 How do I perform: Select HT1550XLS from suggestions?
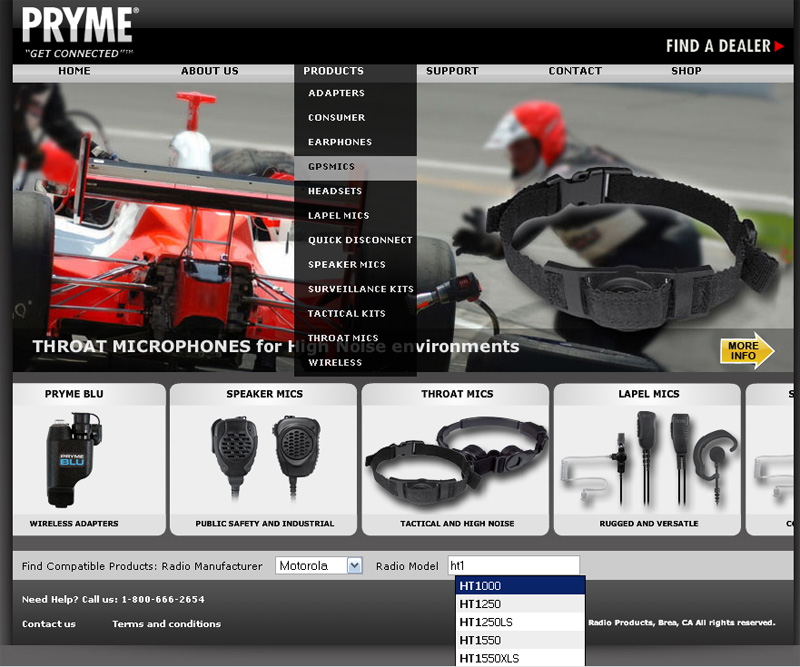[520, 658]
